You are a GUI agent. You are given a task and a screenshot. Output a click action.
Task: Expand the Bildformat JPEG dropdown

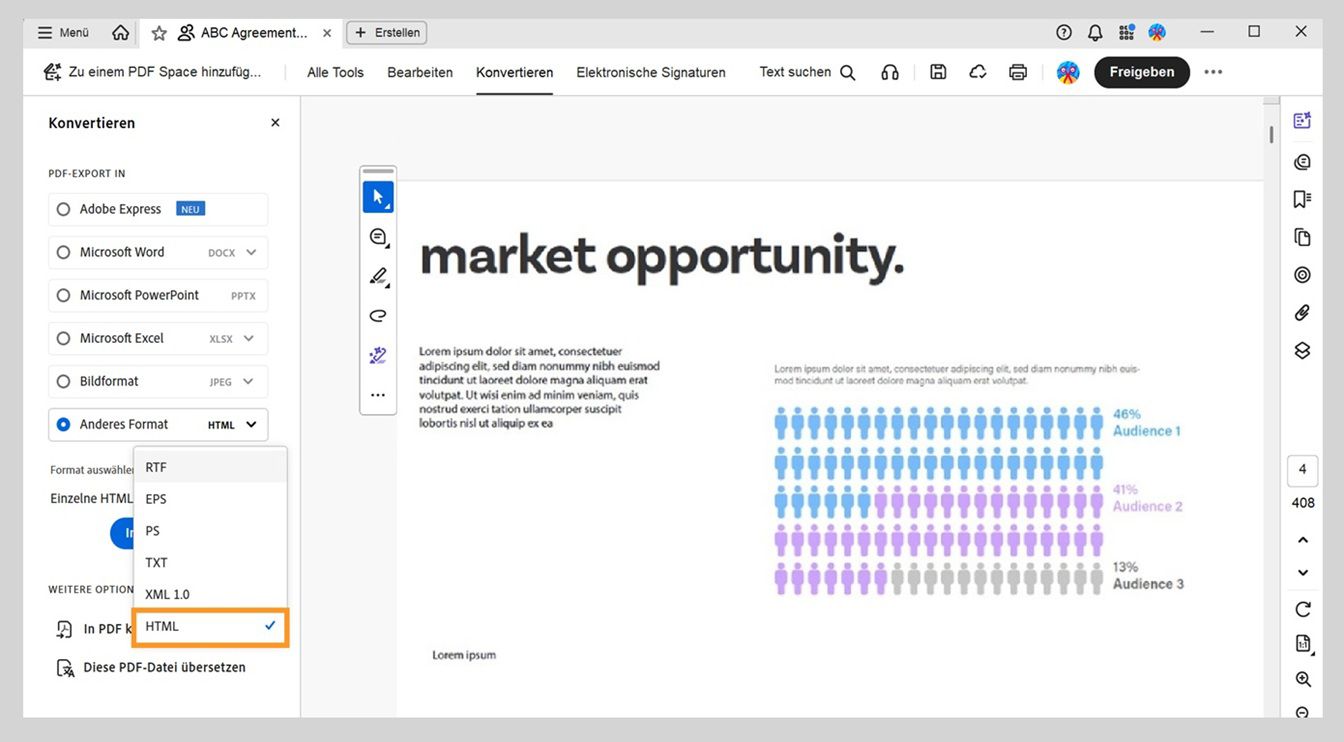tap(246, 381)
